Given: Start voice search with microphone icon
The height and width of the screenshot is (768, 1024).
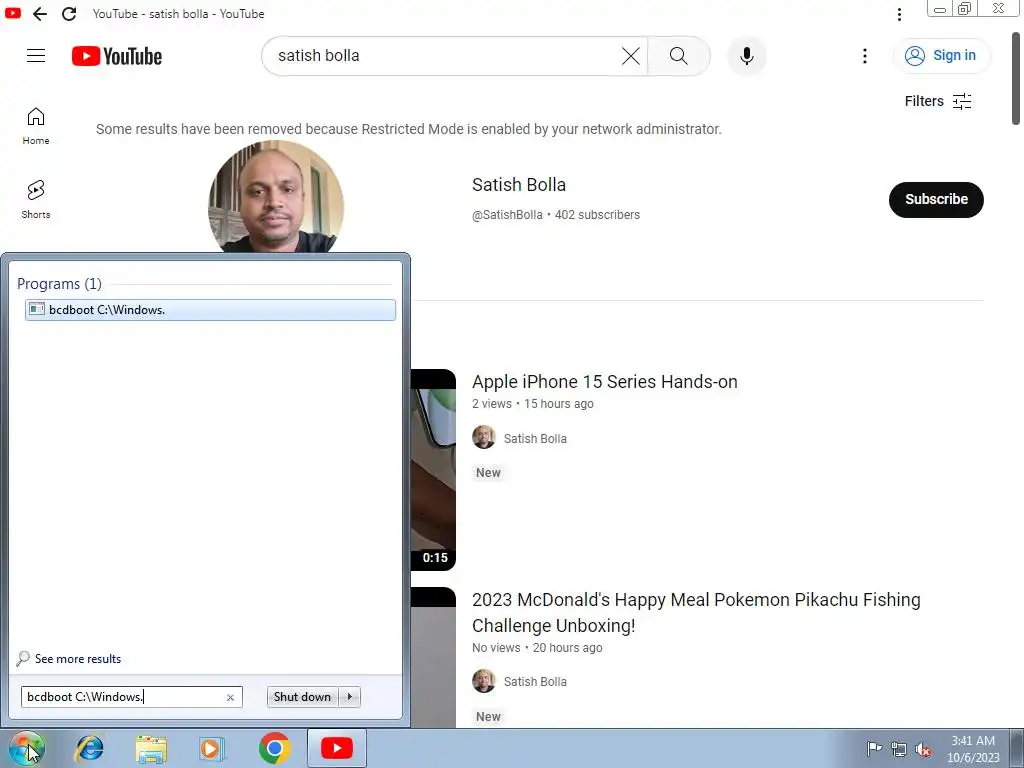Looking at the screenshot, I should [746, 56].
